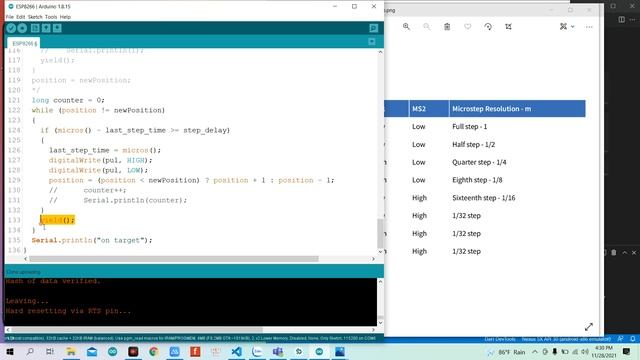Viewport: 640px width, 360px height.
Task: Click the 'Sixteenth step - 1/16' table cell
Action: (x=484, y=198)
